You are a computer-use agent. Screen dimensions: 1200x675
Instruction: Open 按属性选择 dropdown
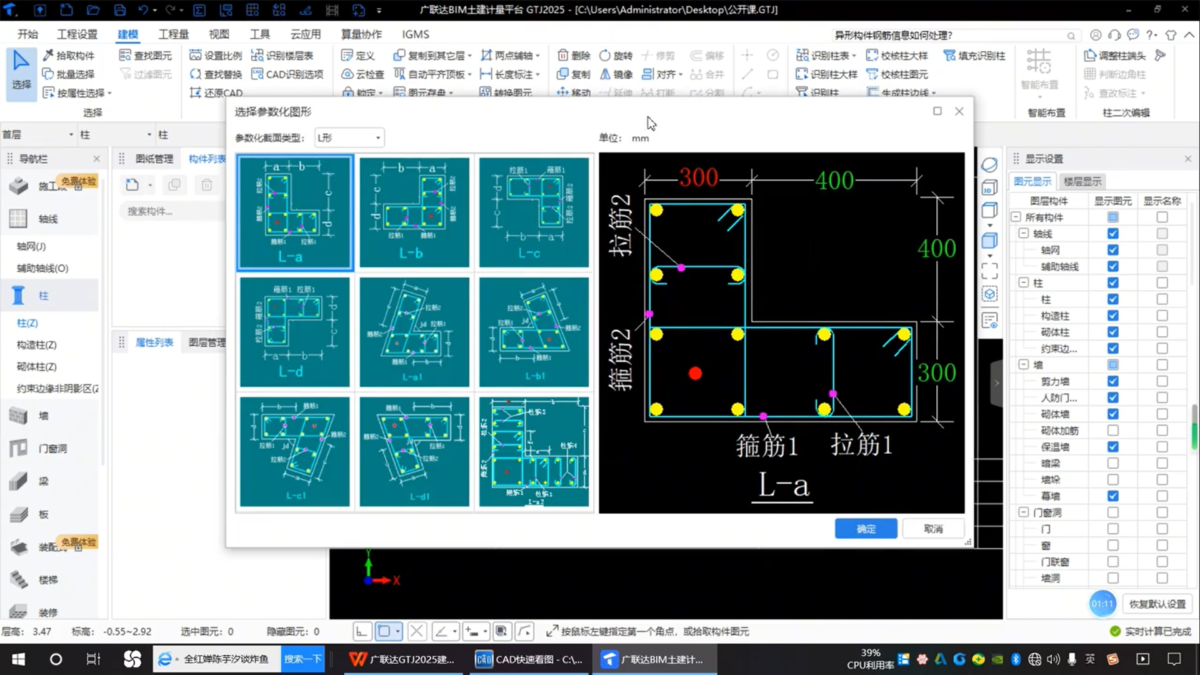[x=77, y=93]
